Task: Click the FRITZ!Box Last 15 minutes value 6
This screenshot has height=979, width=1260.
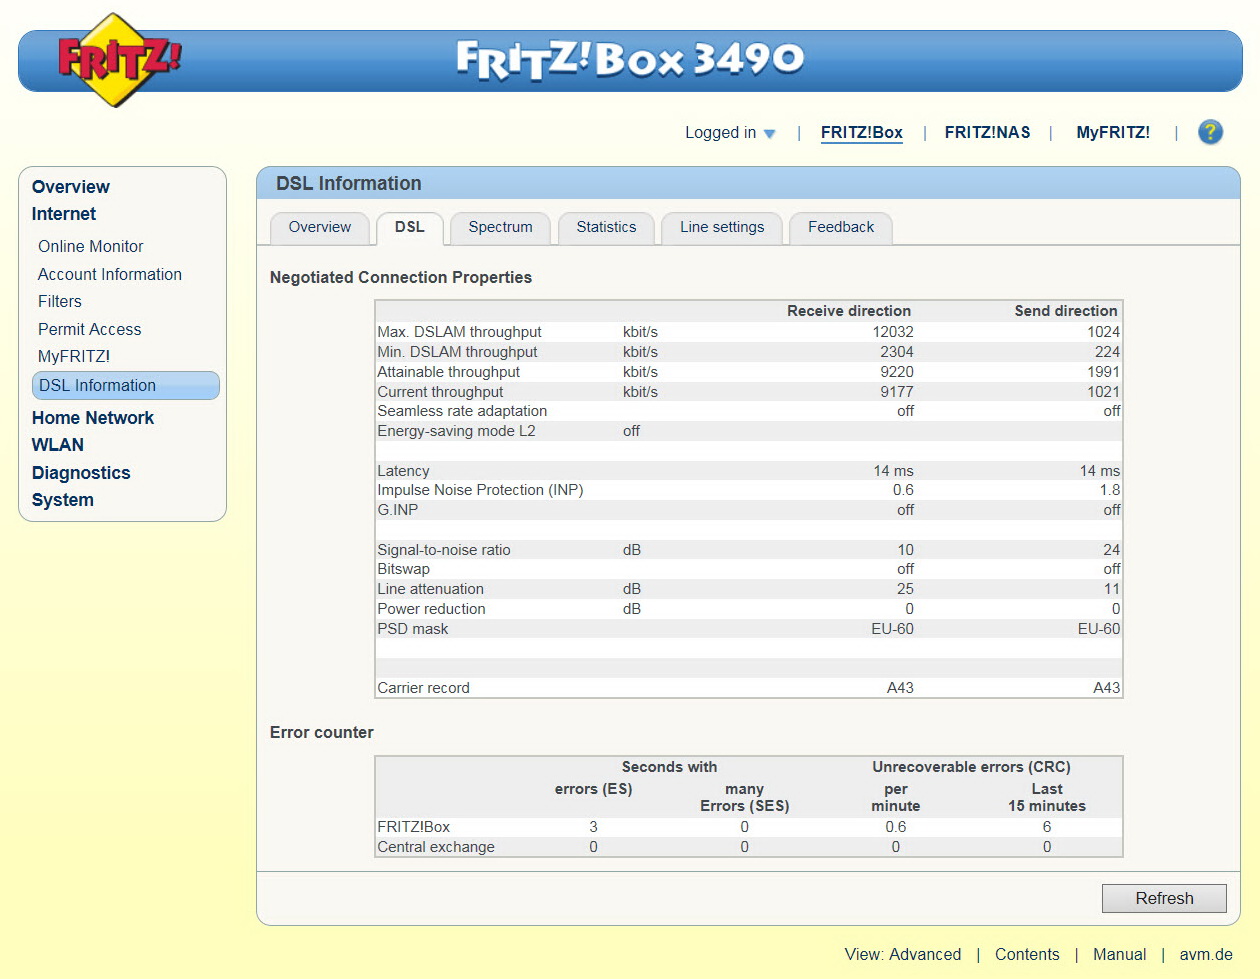Action: pos(1047,827)
